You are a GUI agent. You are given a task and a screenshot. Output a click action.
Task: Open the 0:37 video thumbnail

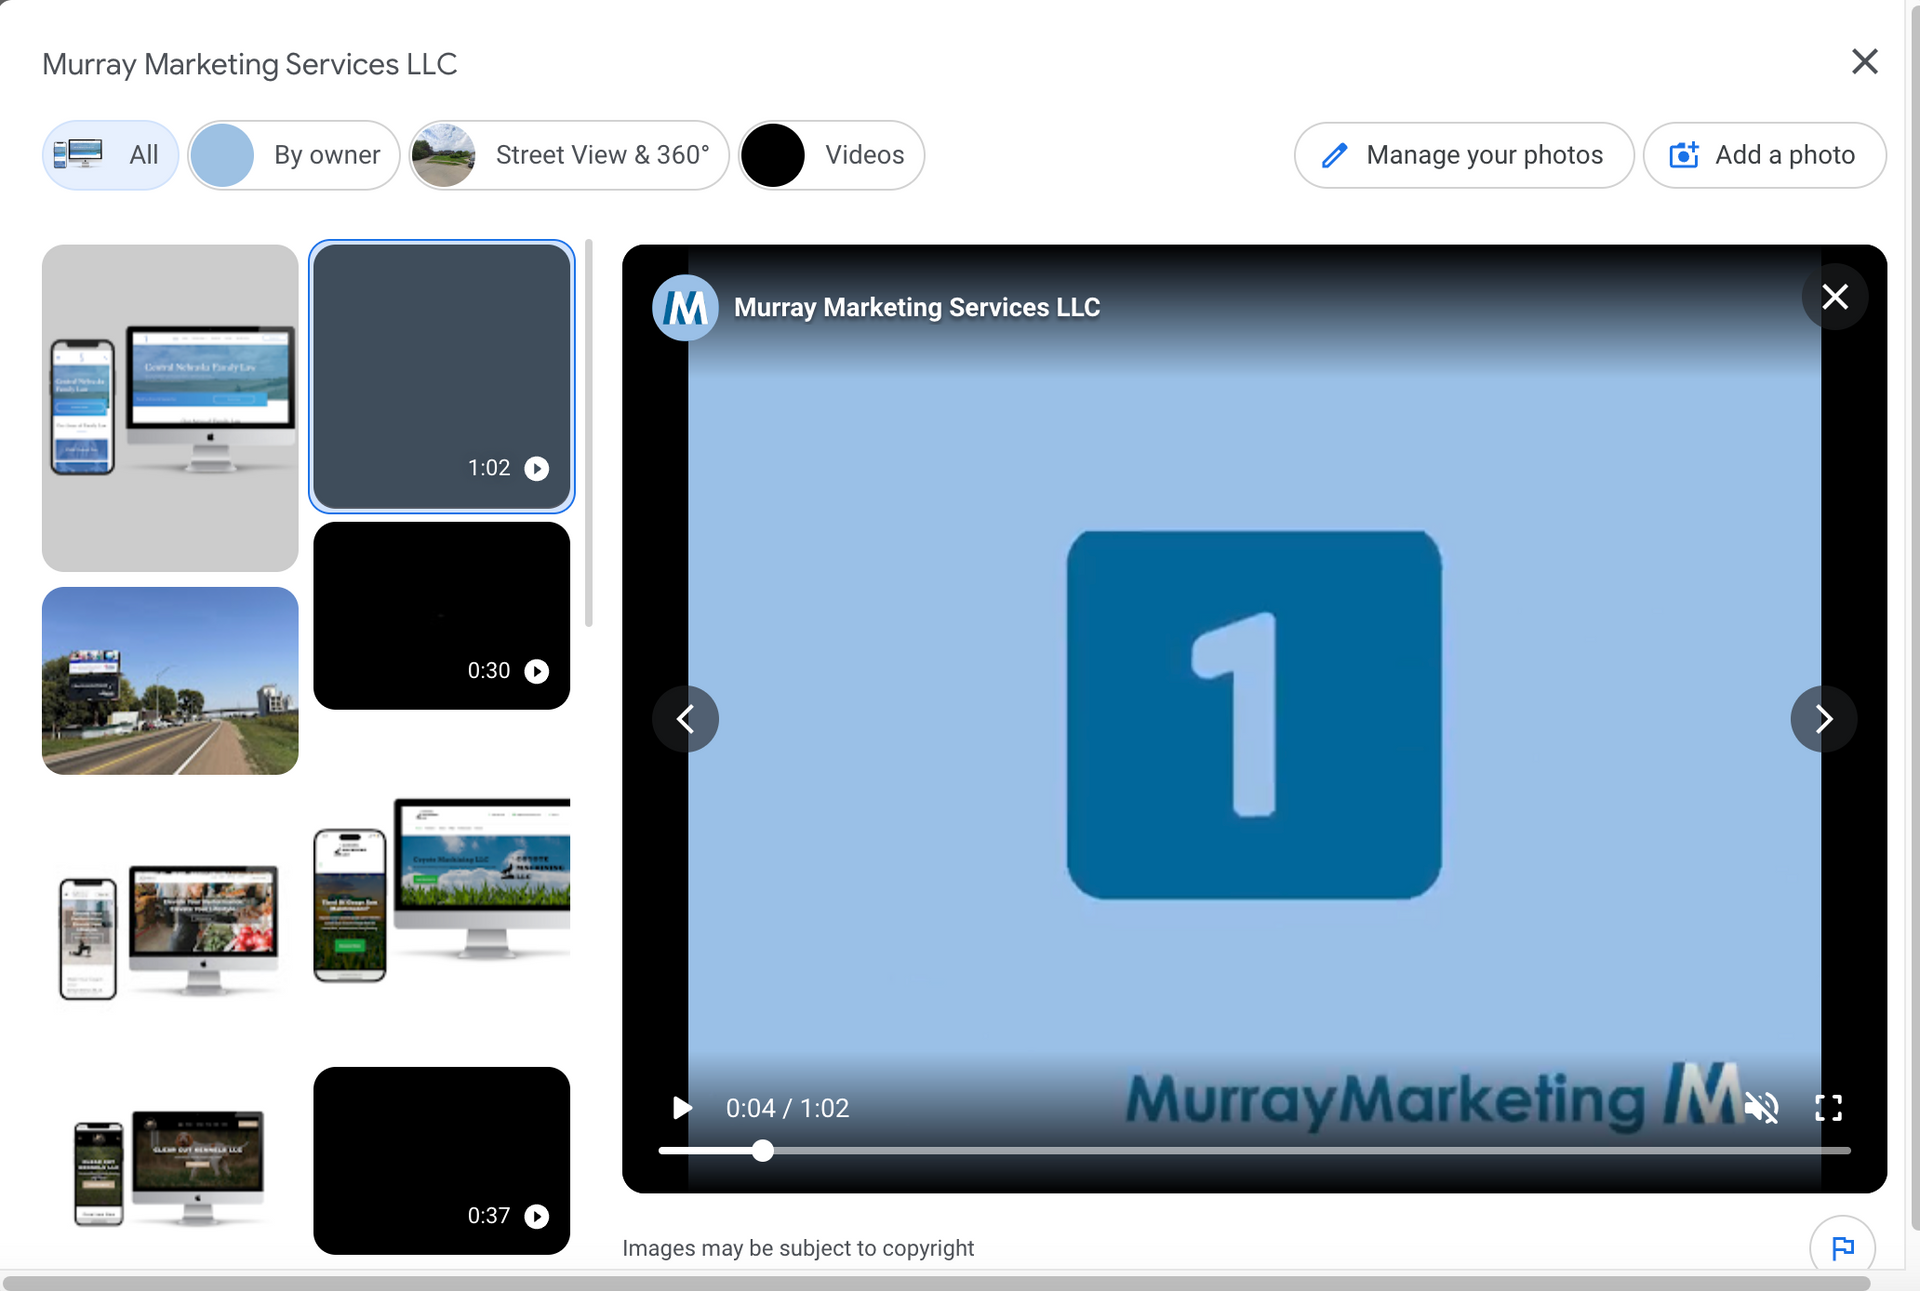[x=441, y=1160]
